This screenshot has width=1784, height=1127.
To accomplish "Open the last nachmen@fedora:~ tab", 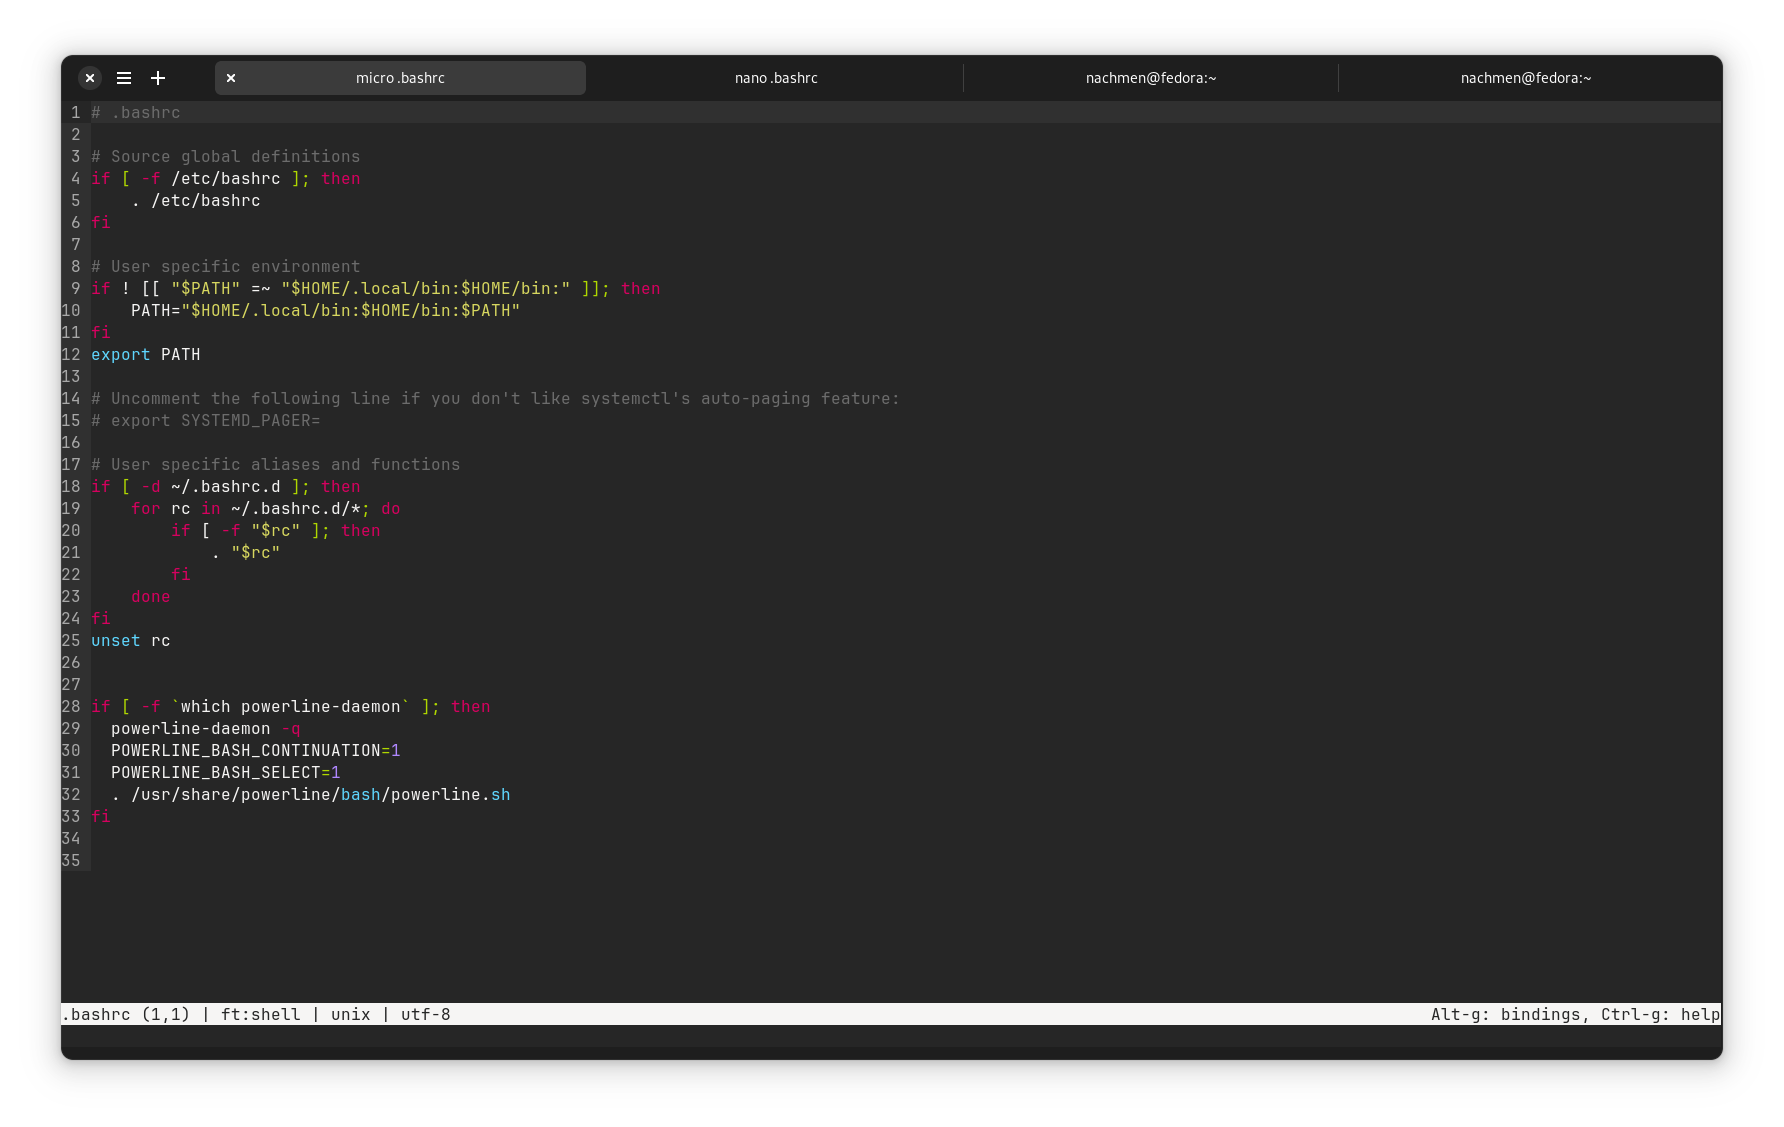I will [1525, 78].
